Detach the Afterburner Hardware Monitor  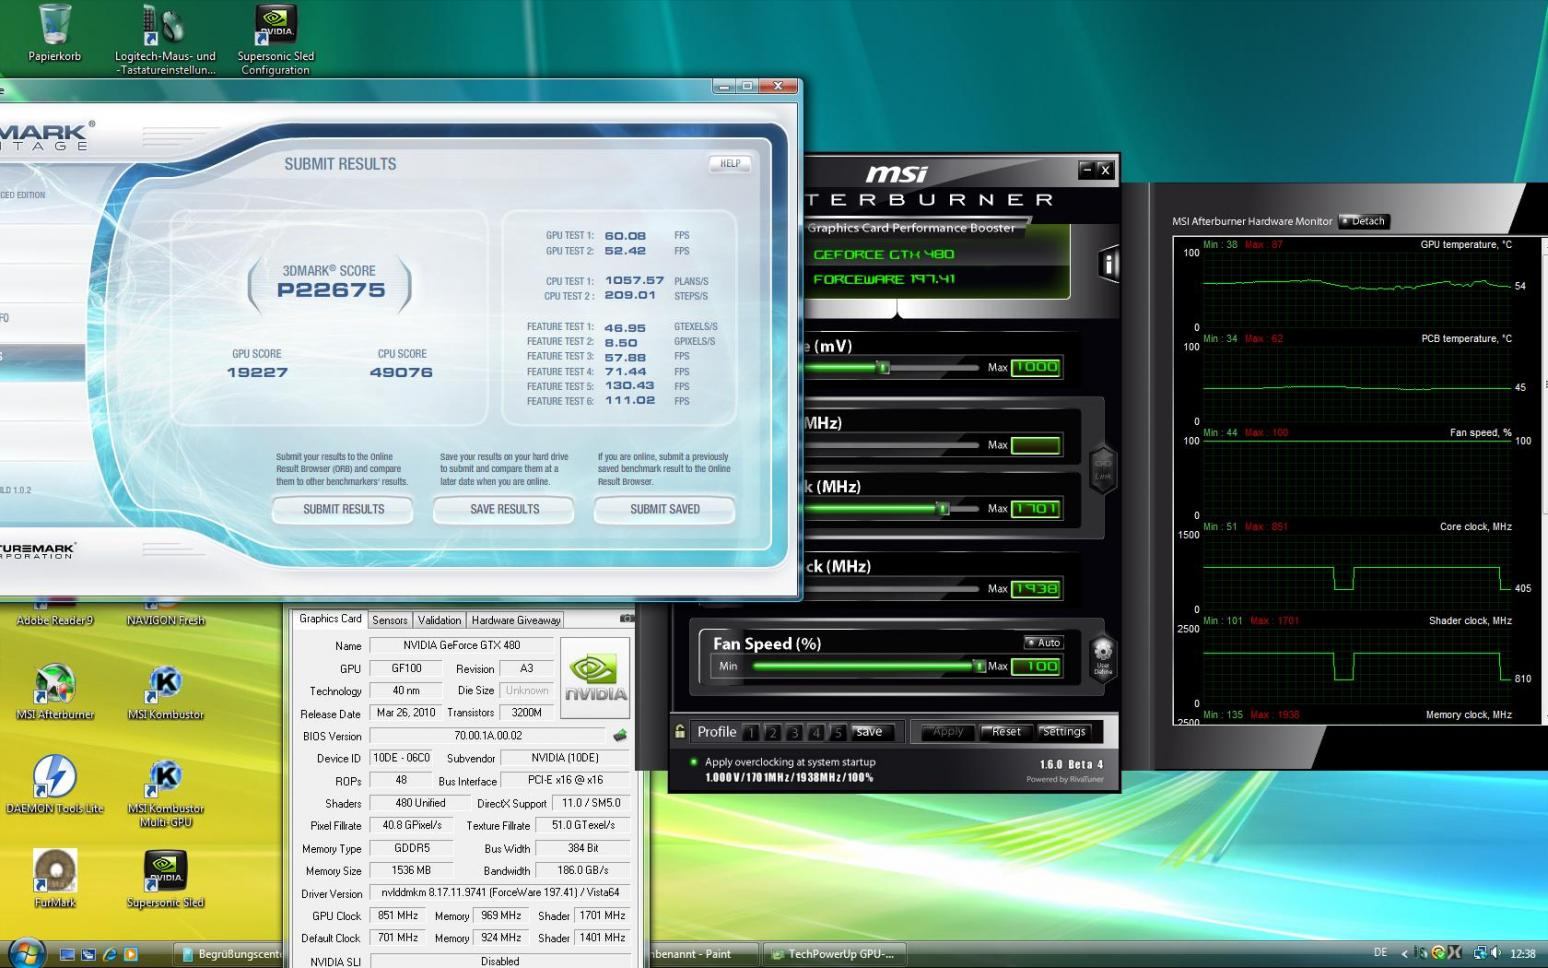(x=1364, y=221)
